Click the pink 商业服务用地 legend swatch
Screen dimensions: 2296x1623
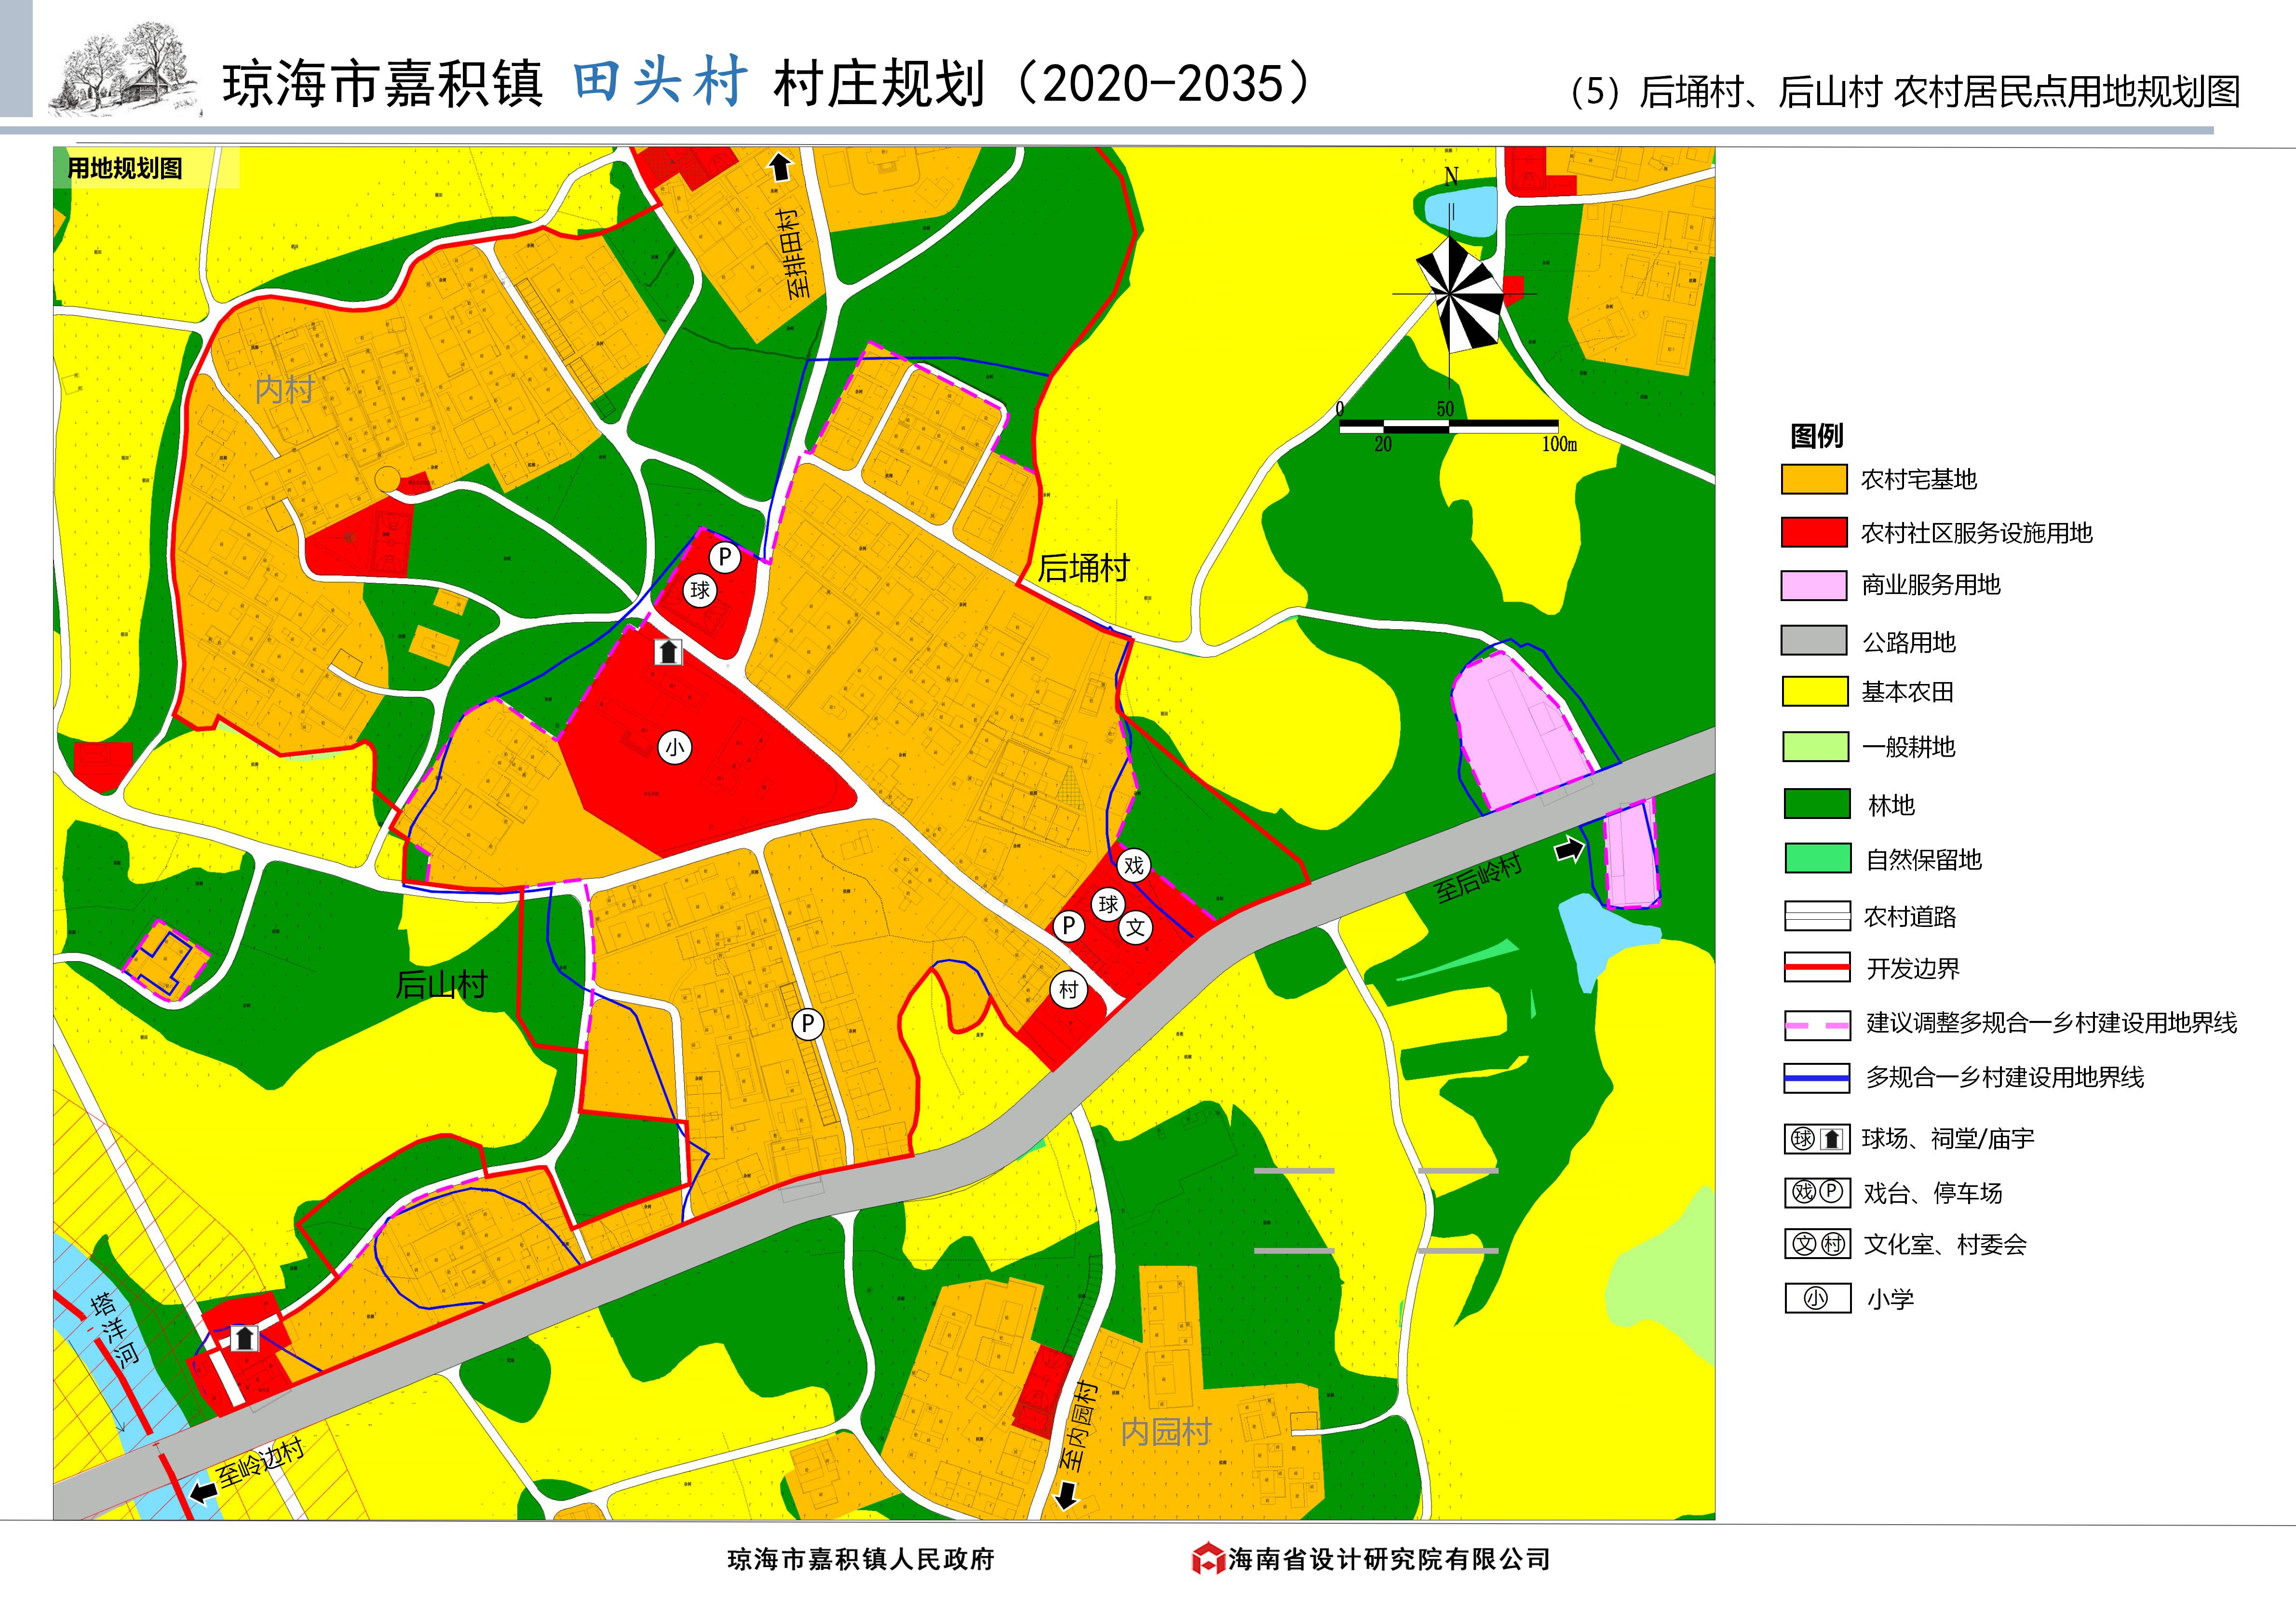(x=1813, y=585)
